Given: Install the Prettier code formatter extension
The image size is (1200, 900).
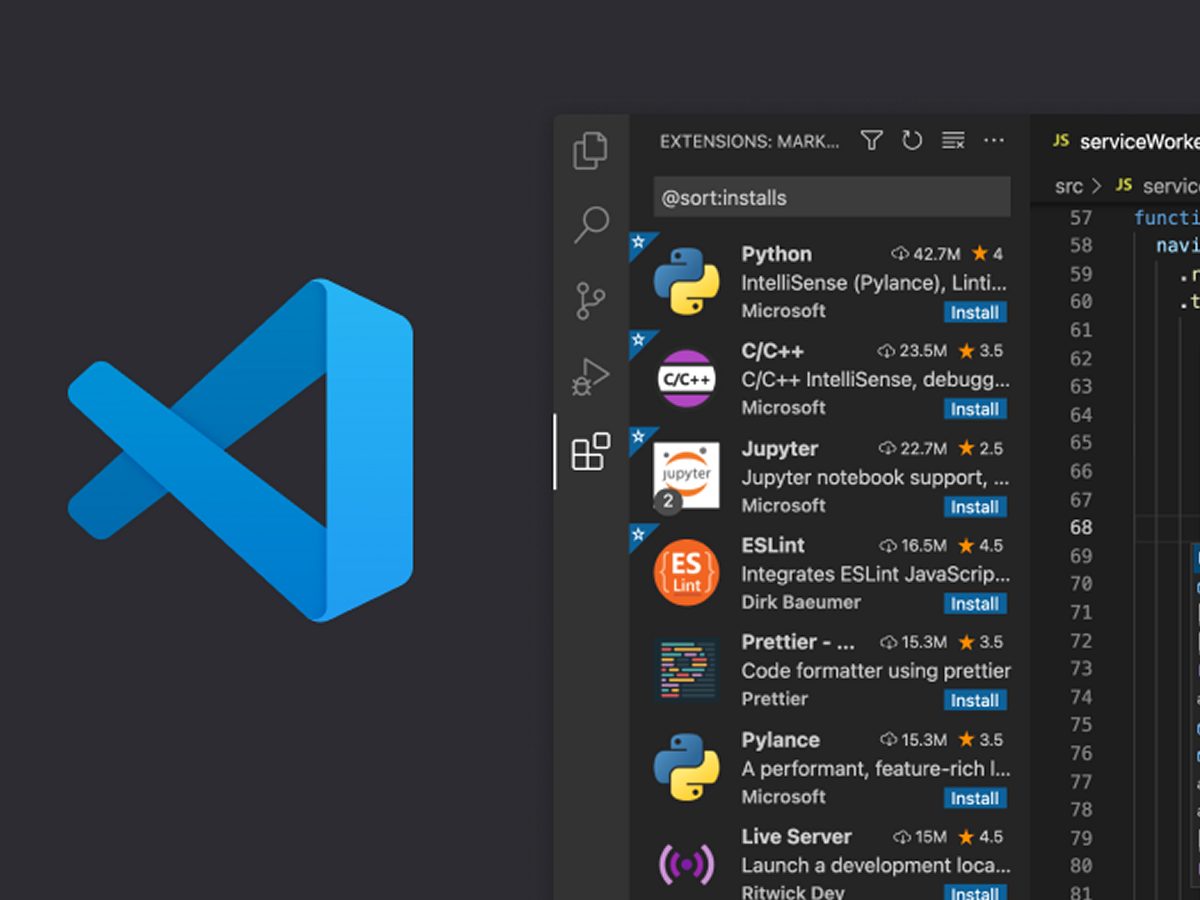Looking at the screenshot, I should (974, 701).
